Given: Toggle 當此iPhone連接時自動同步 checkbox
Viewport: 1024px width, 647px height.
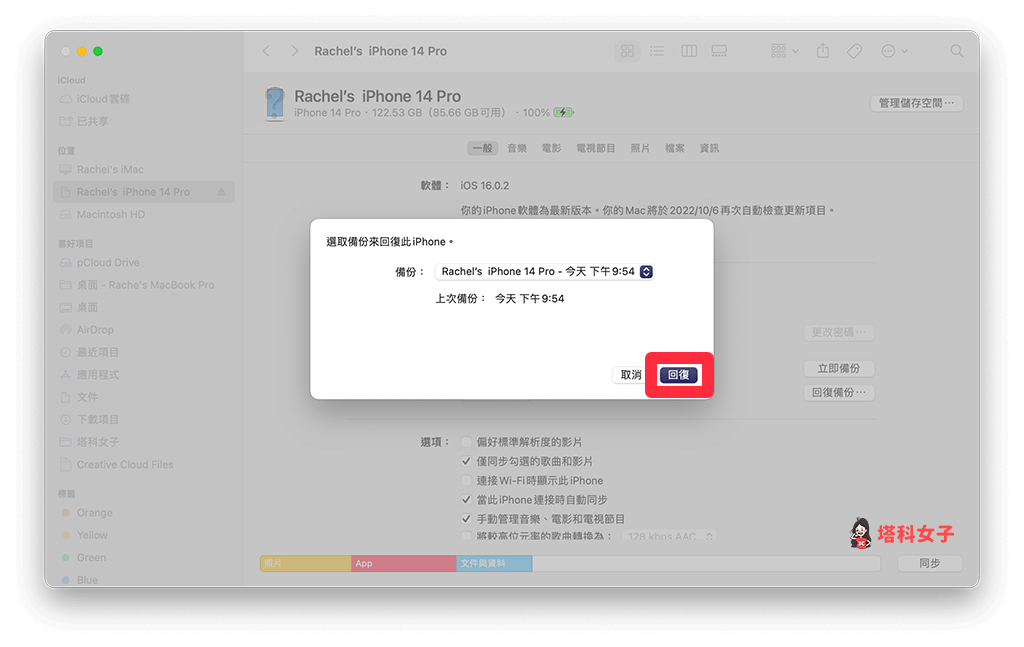Looking at the screenshot, I should [466, 500].
